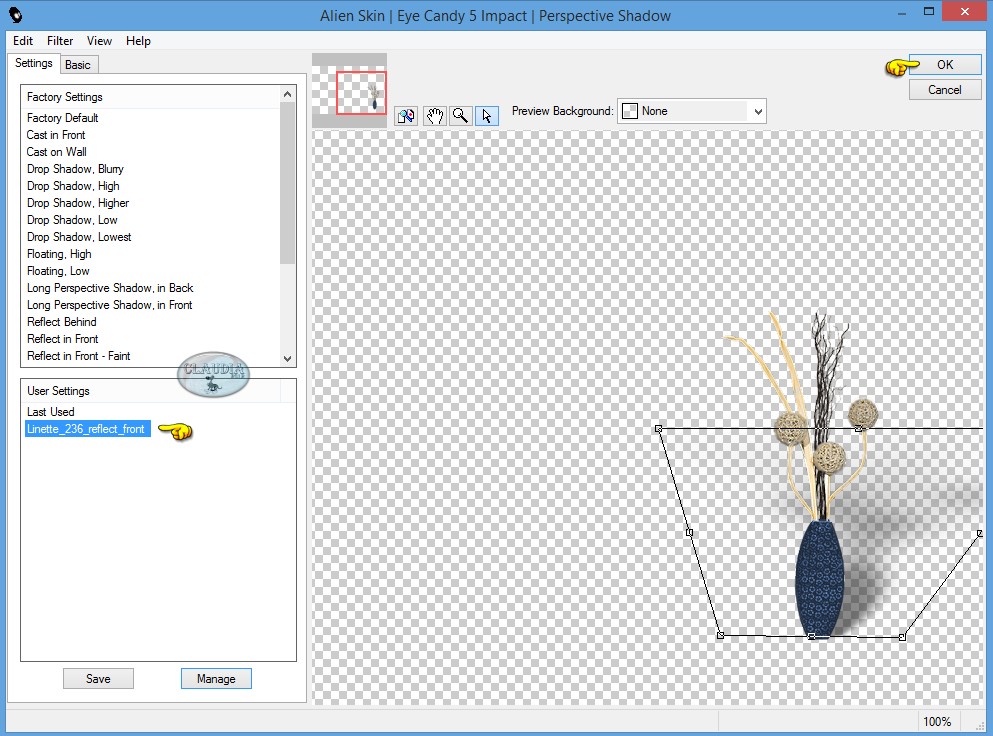Screen dimensions: 993x736
Task: Select Drop Shadow, Blurry preset
Action: (75, 169)
